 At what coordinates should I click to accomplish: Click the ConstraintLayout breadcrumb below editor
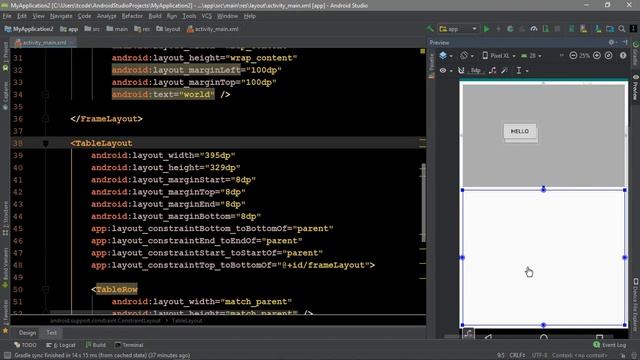click(x=105, y=321)
